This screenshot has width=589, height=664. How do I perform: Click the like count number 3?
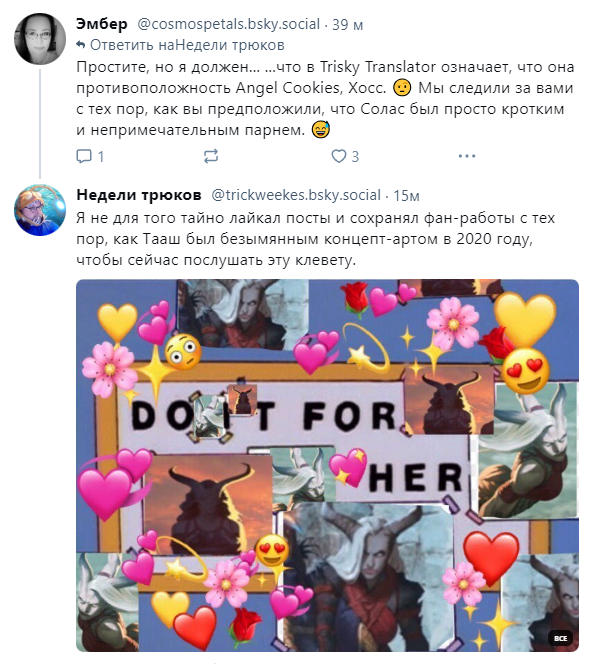[x=355, y=157]
